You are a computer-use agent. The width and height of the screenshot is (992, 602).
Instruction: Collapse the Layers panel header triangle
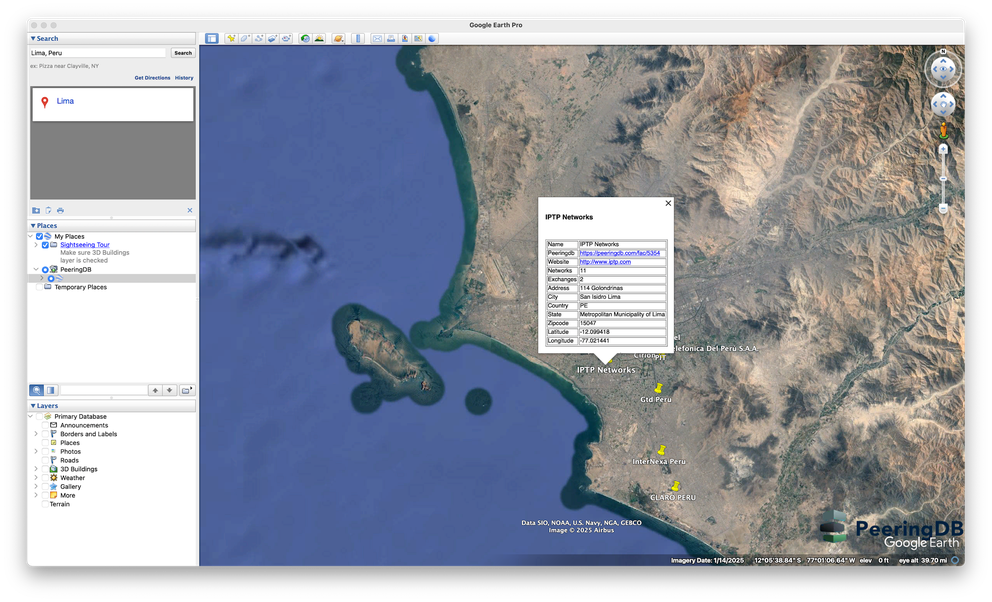click(x=33, y=406)
